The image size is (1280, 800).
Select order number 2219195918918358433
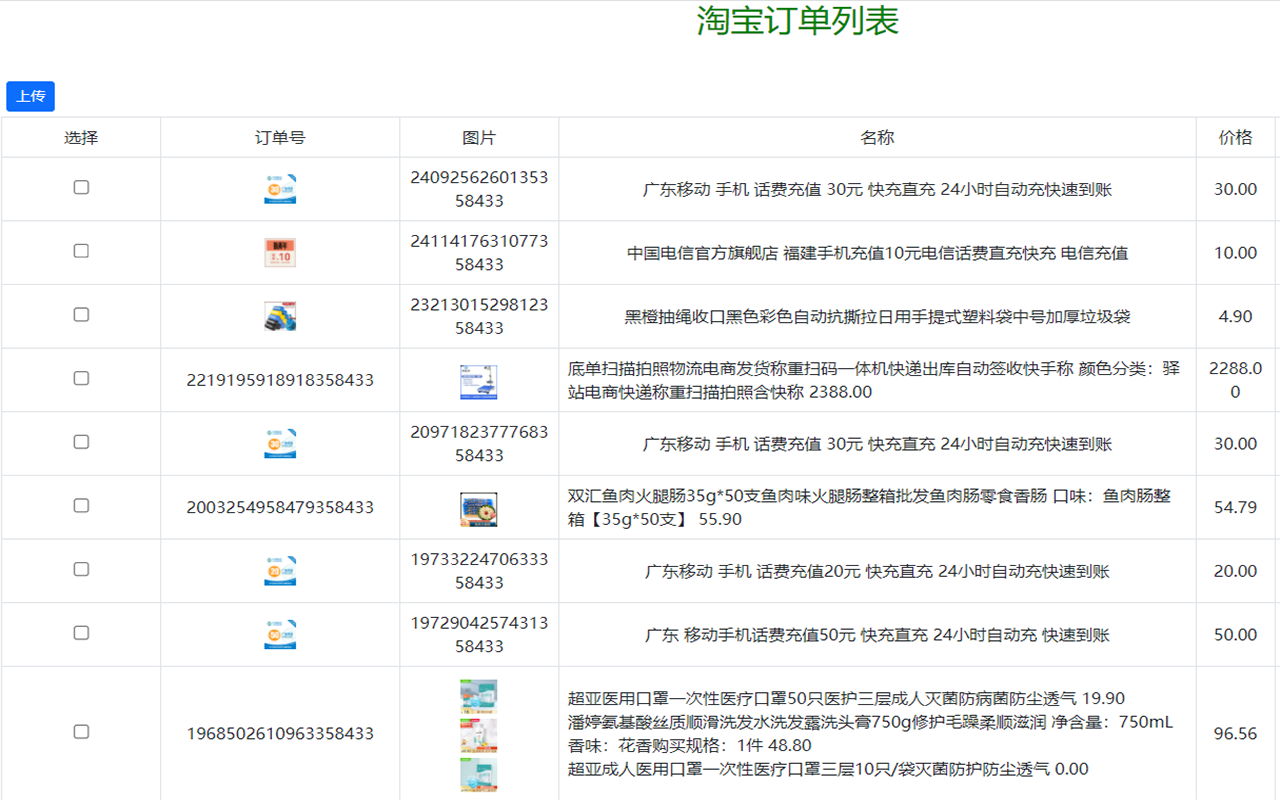(x=280, y=380)
